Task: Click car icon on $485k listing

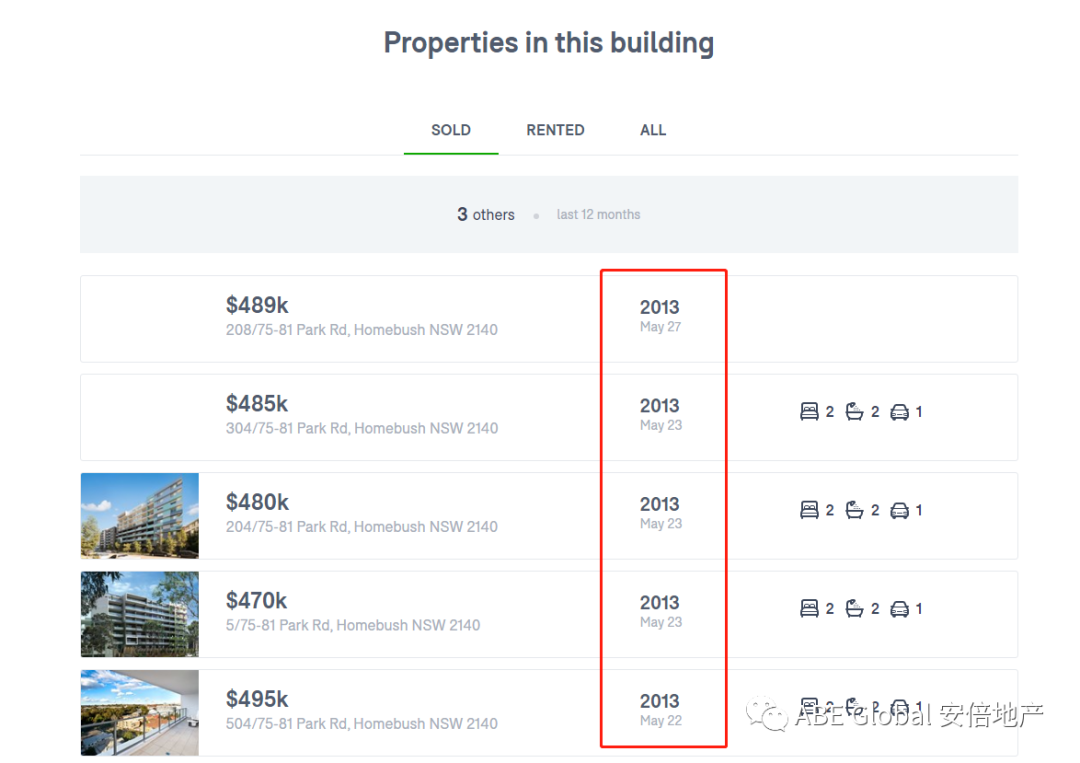Action: (x=899, y=412)
